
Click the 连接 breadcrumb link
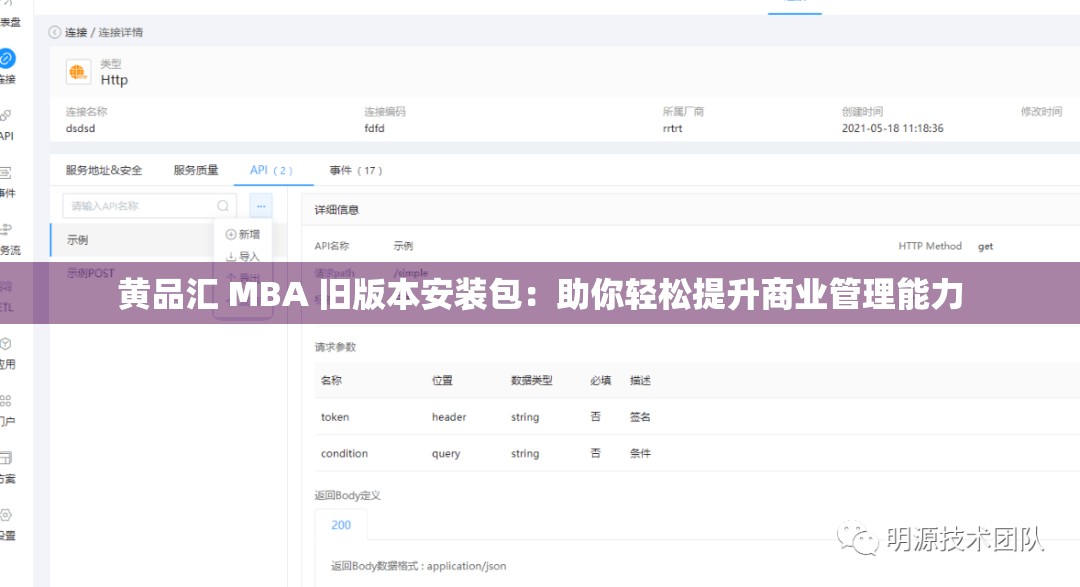(x=76, y=32)
